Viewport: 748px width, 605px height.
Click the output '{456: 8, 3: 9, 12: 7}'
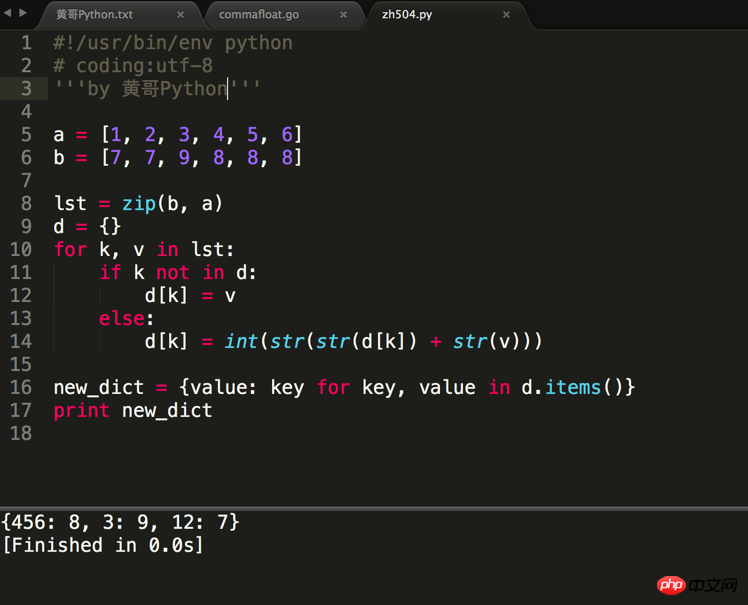[x=120, y=522]
